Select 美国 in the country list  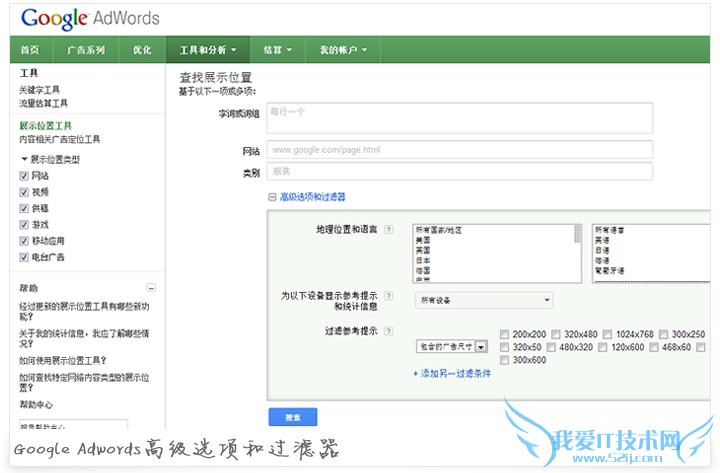click(x=423, y=240)
